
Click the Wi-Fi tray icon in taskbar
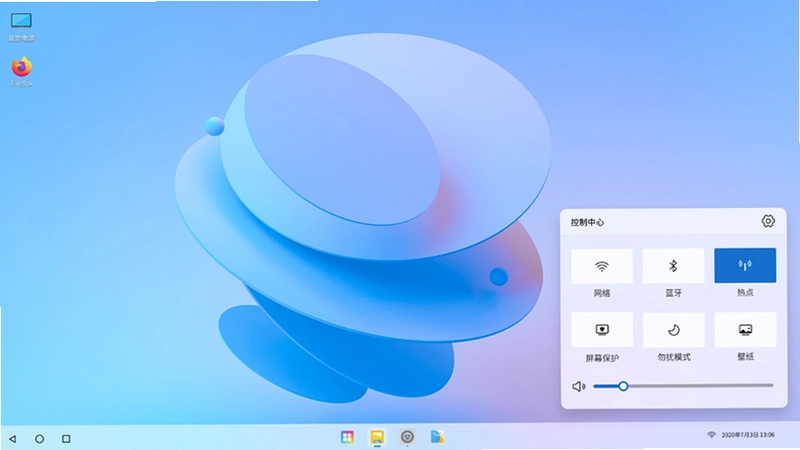(x=711, y=435)
